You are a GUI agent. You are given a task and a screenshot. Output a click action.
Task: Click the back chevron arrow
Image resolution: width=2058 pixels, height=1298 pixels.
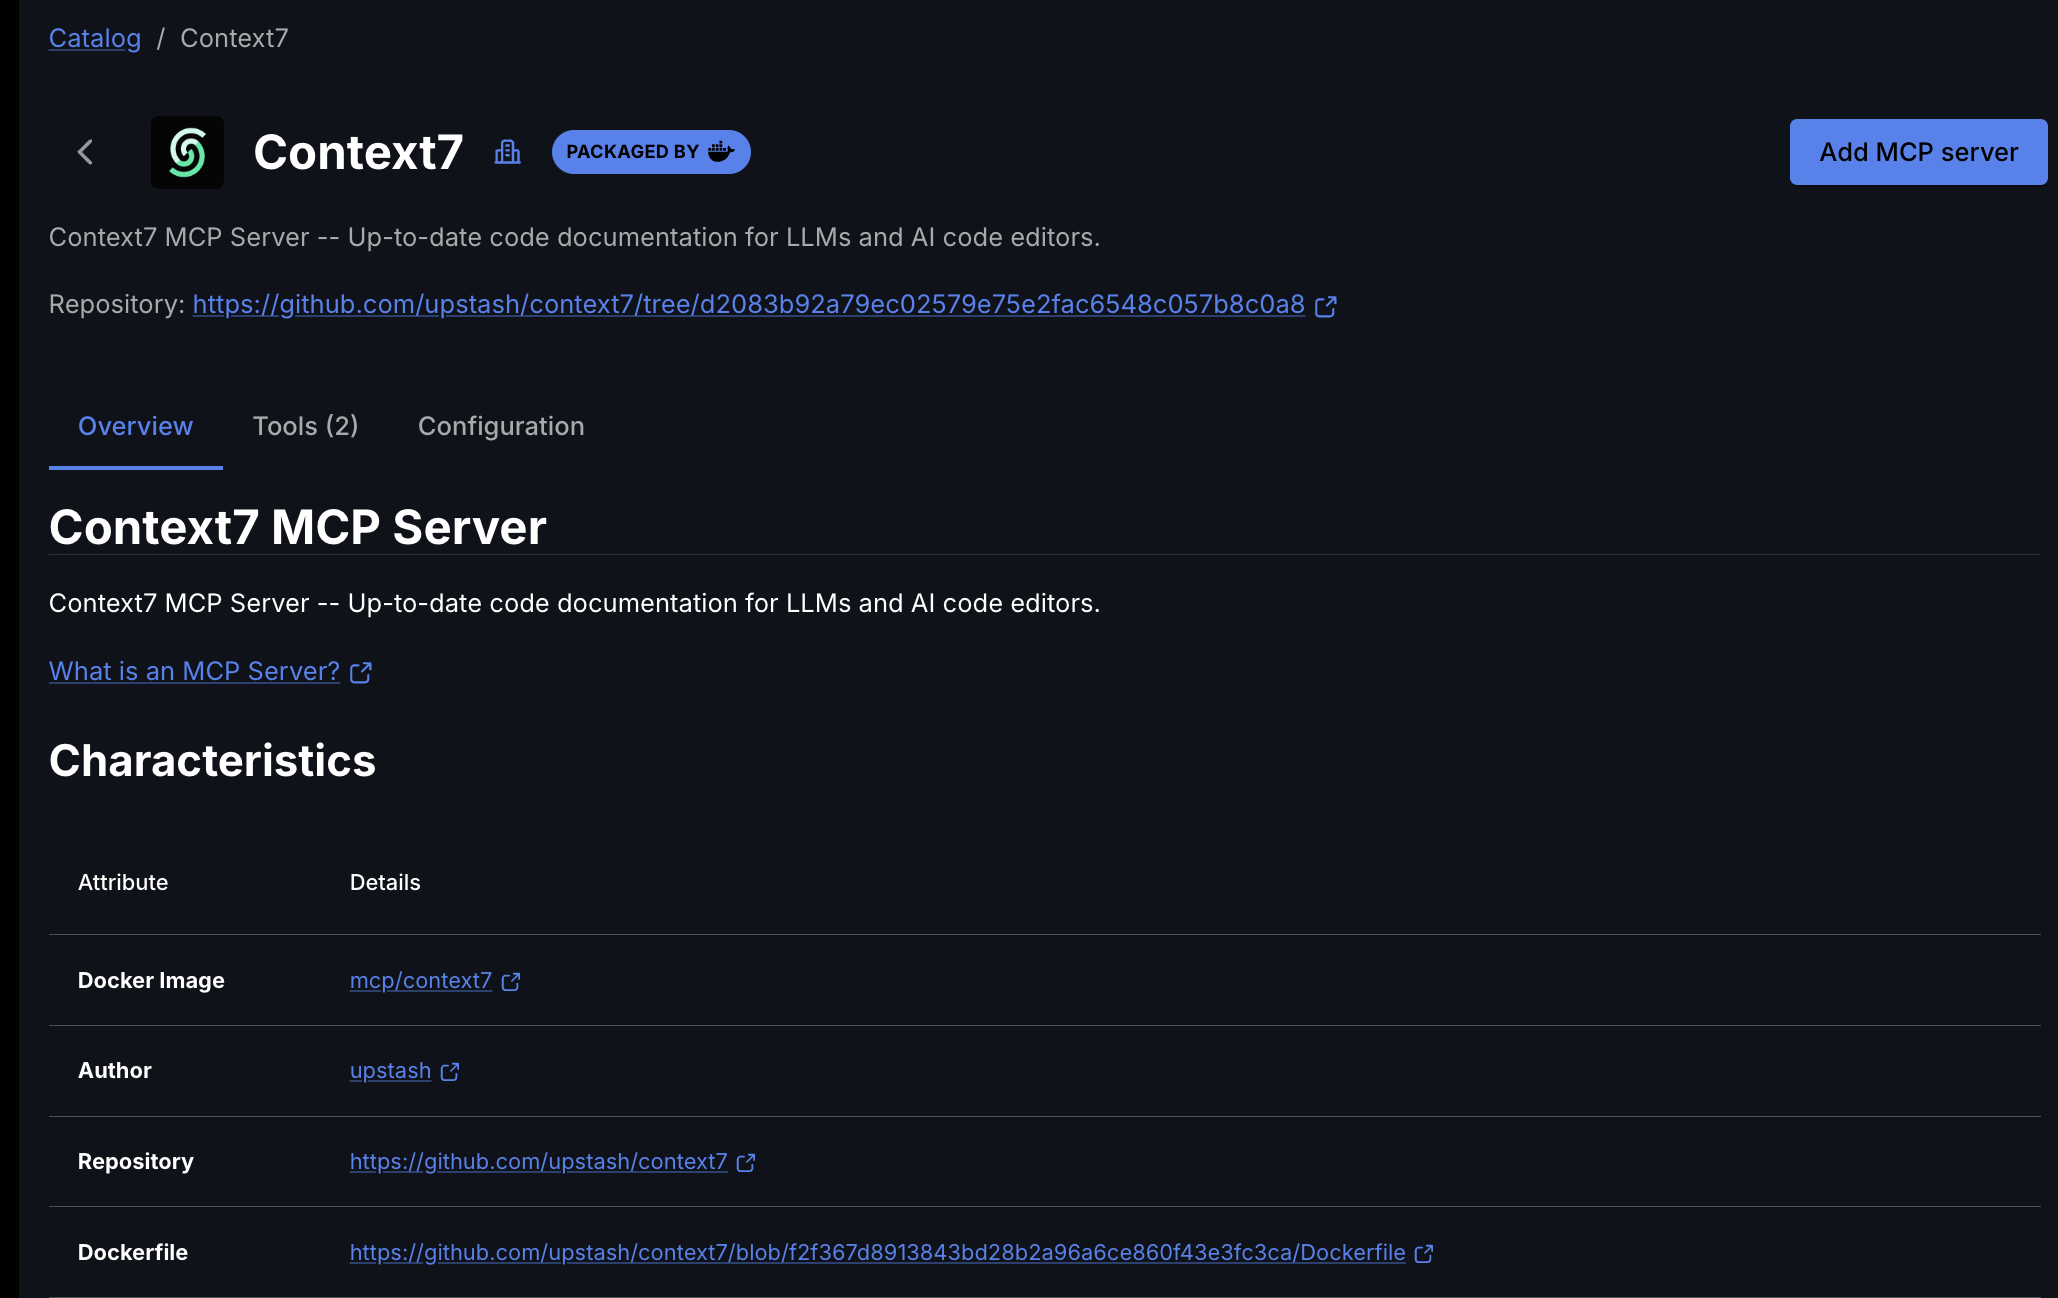(x=85, y=152)
